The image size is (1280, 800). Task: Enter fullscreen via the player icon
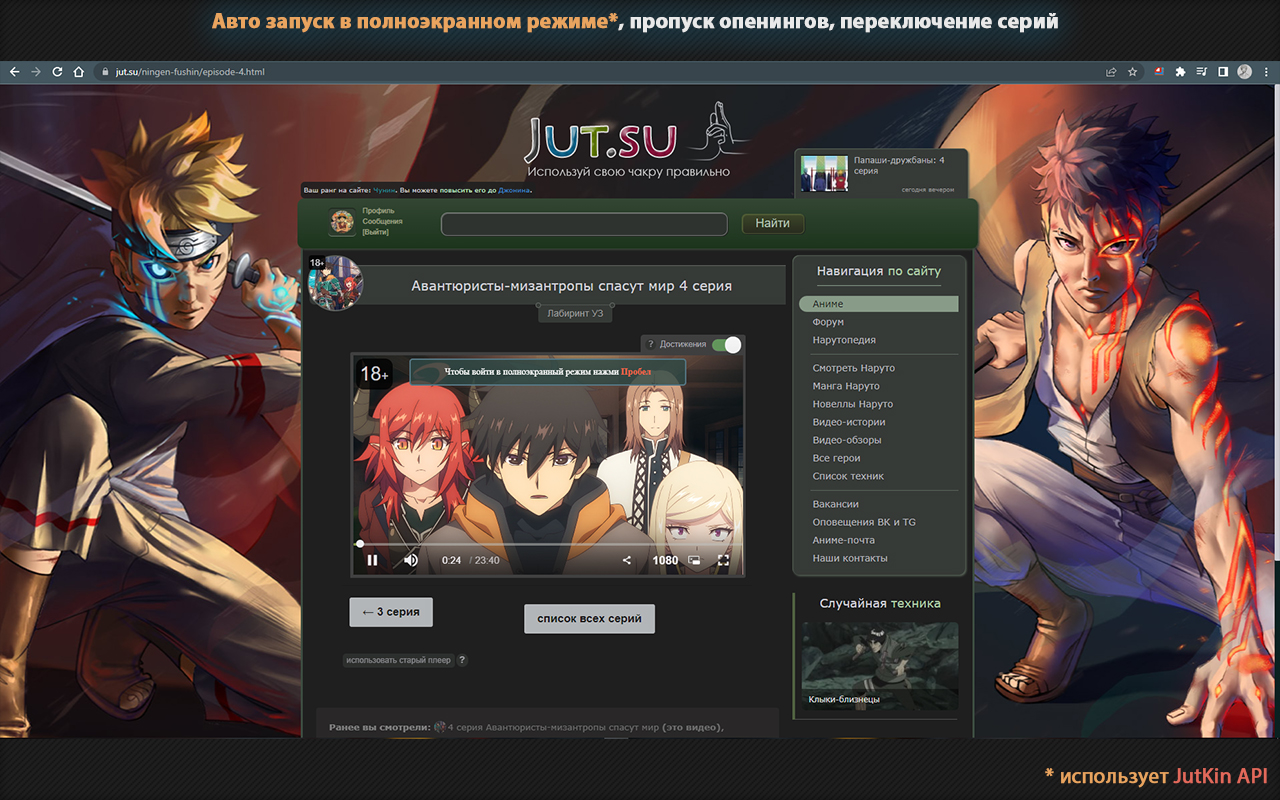tap(723, 560)
